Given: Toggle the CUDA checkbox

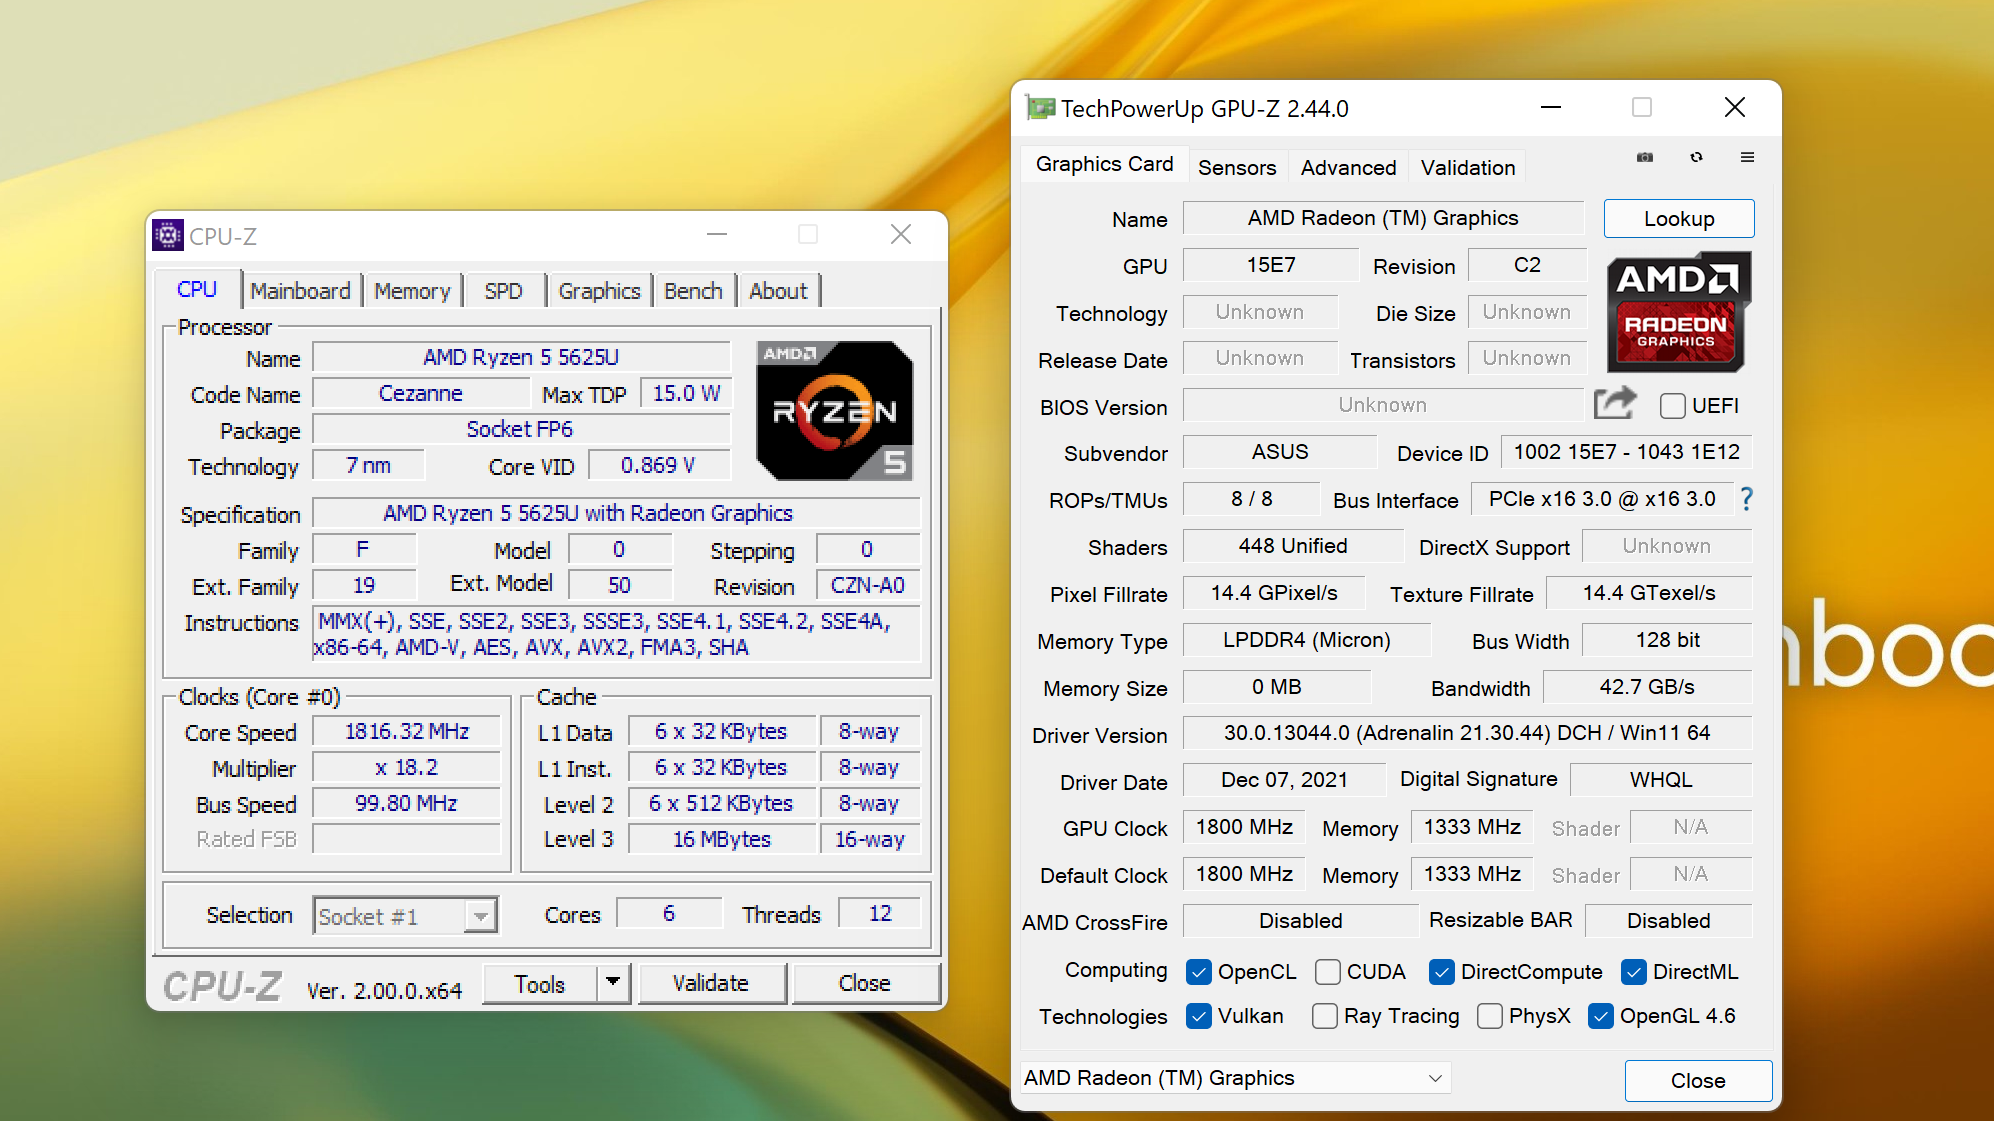Looking at the screenshot, I should [1327, 971].
